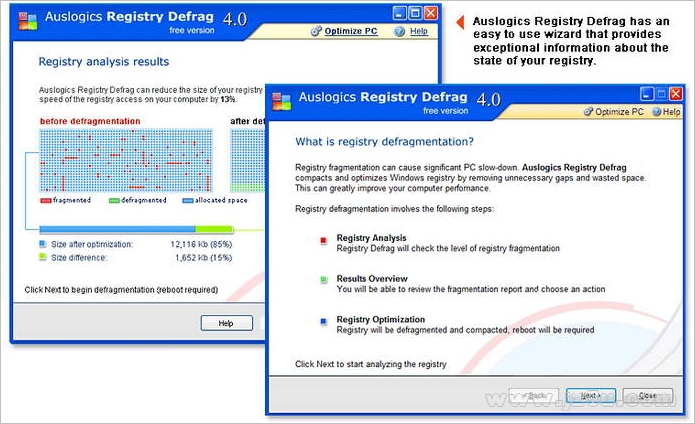Screen dimensions: 695x424
Task: Click Help question icon in front window
Action: pyautogui.click(x=657, y=112)
